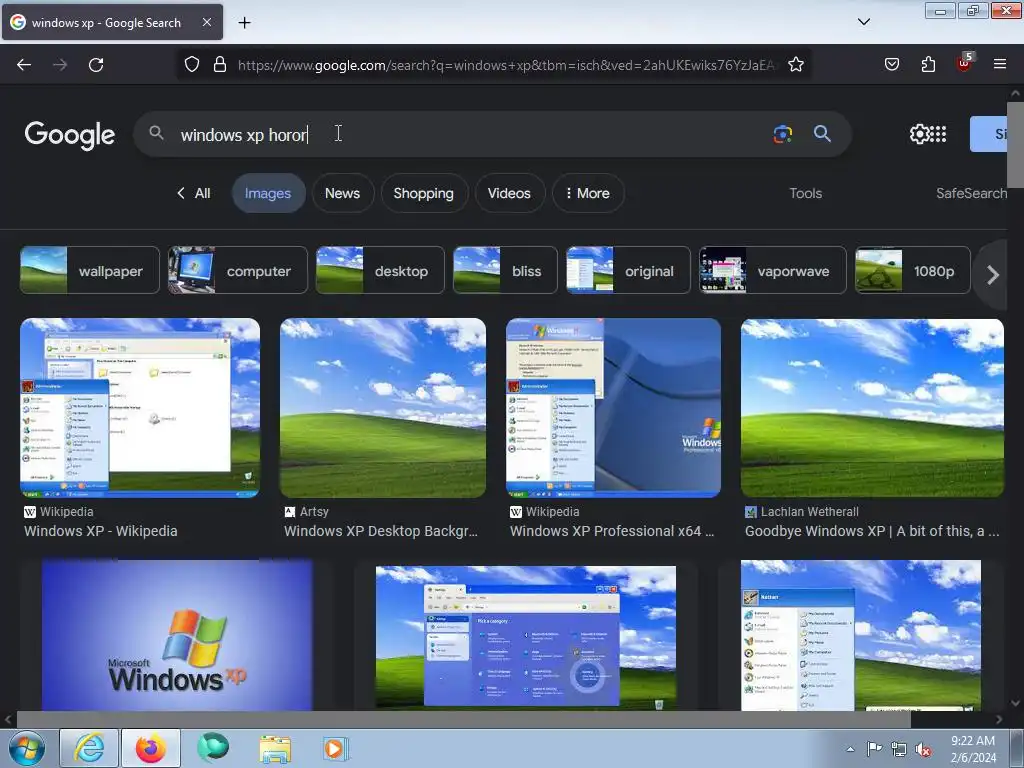Switch to the All results tab

[194, 193]
